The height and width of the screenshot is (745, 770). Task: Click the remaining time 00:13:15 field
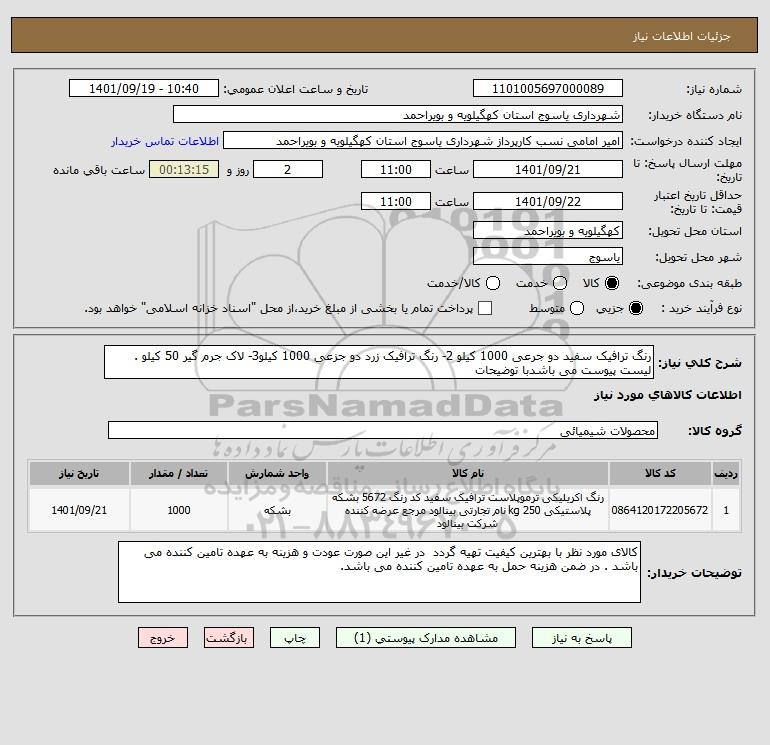pyautogui.click(x=184, y=169)
